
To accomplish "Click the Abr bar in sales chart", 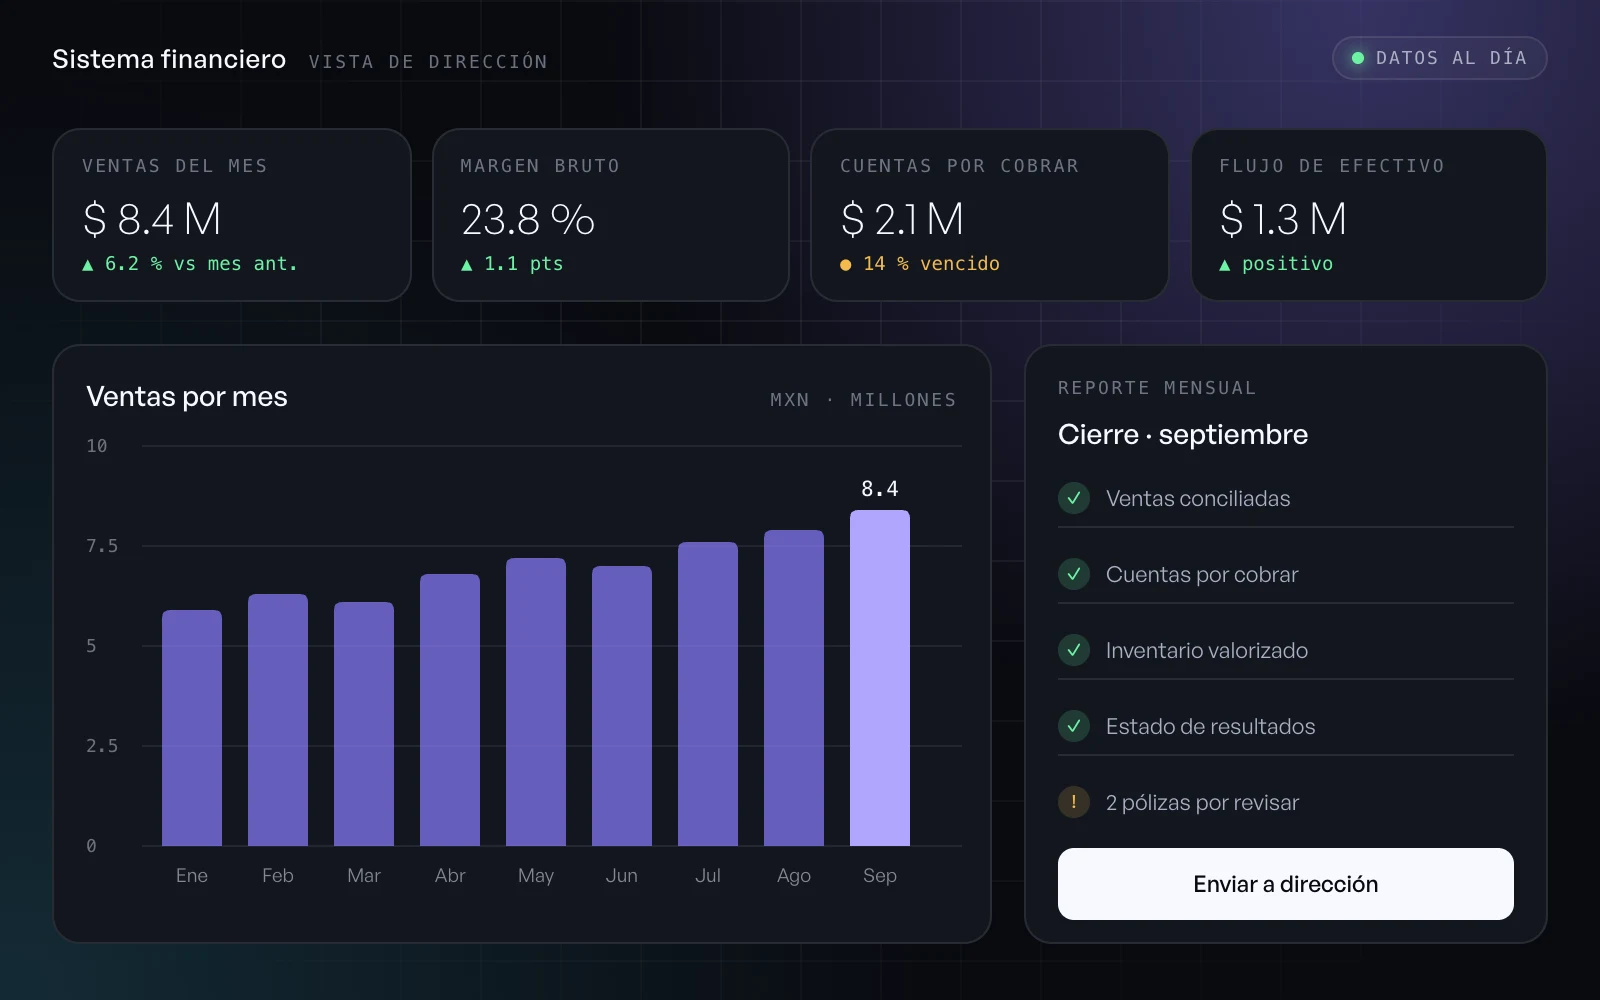I will coord(450,710).
